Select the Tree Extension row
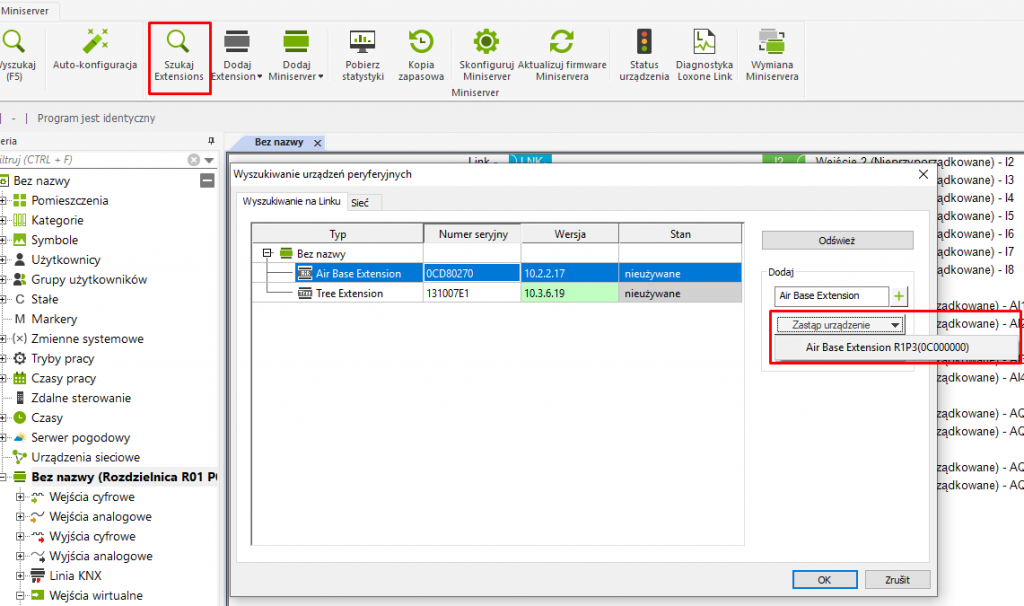Image resolution: width=1024 pixels, height=606 pixels. (x=349, y=294)
